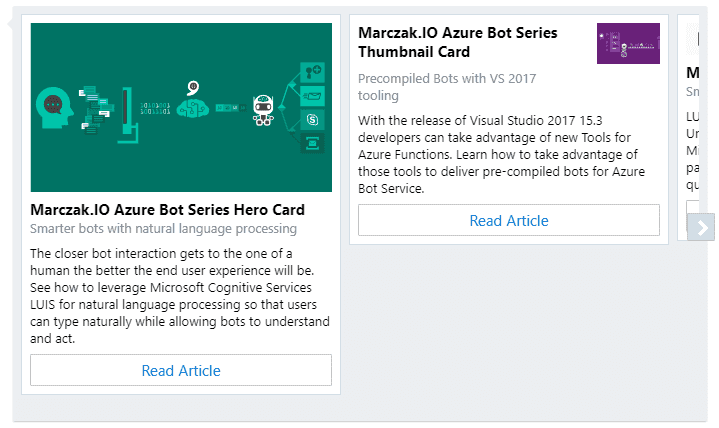Click the talking head icon in hero image
The image size is (719, 428).
53,104
